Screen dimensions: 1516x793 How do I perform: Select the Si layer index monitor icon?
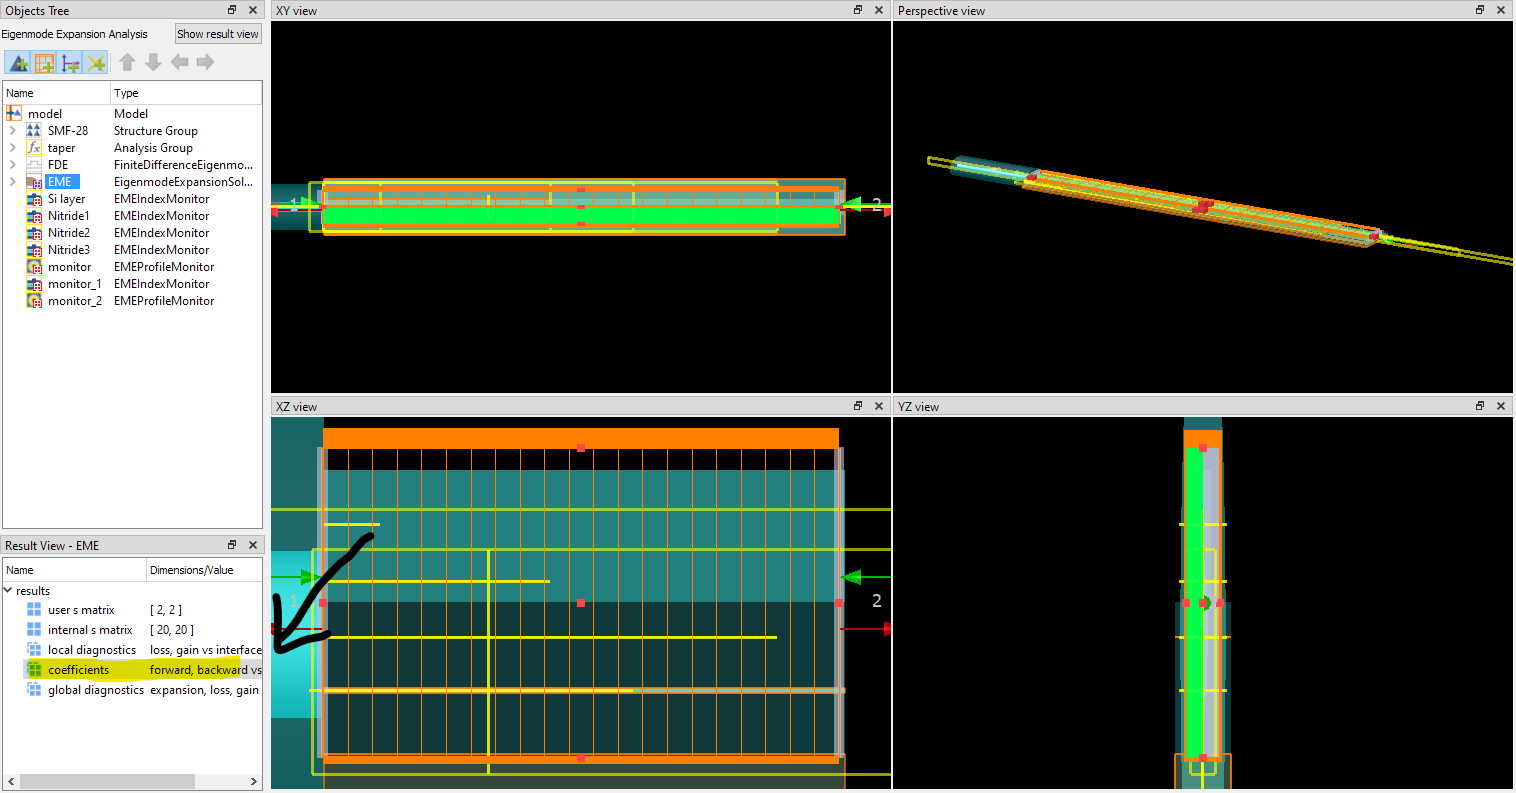coord(34,199)
